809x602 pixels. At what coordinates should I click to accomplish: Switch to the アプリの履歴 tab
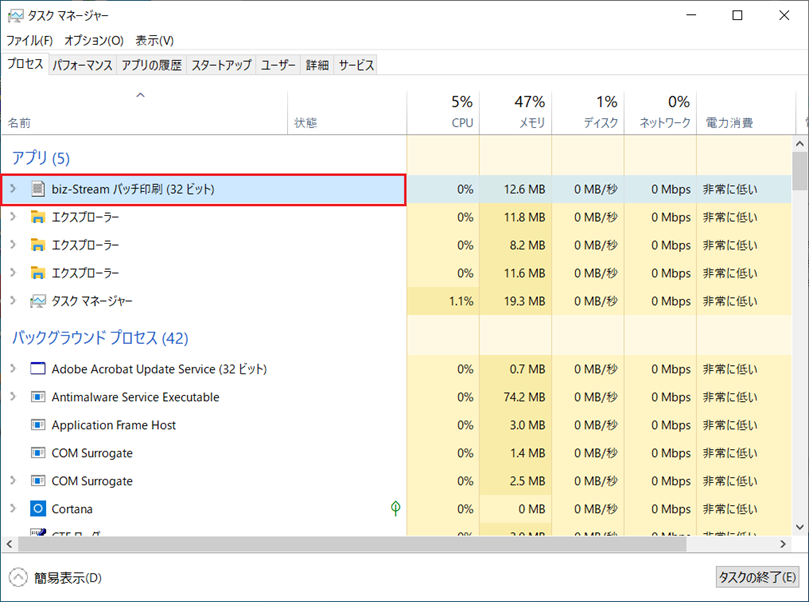152,65
